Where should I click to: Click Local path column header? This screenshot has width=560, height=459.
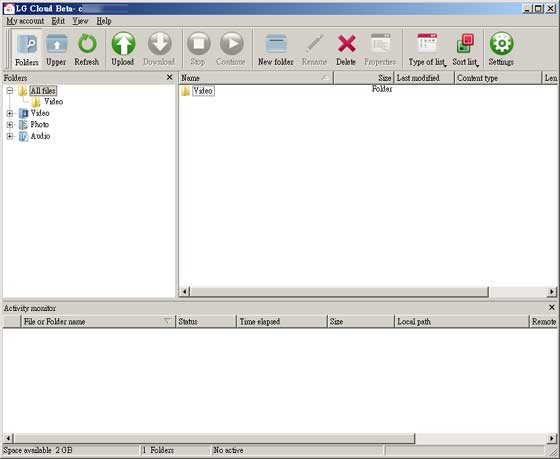point(461,321)
